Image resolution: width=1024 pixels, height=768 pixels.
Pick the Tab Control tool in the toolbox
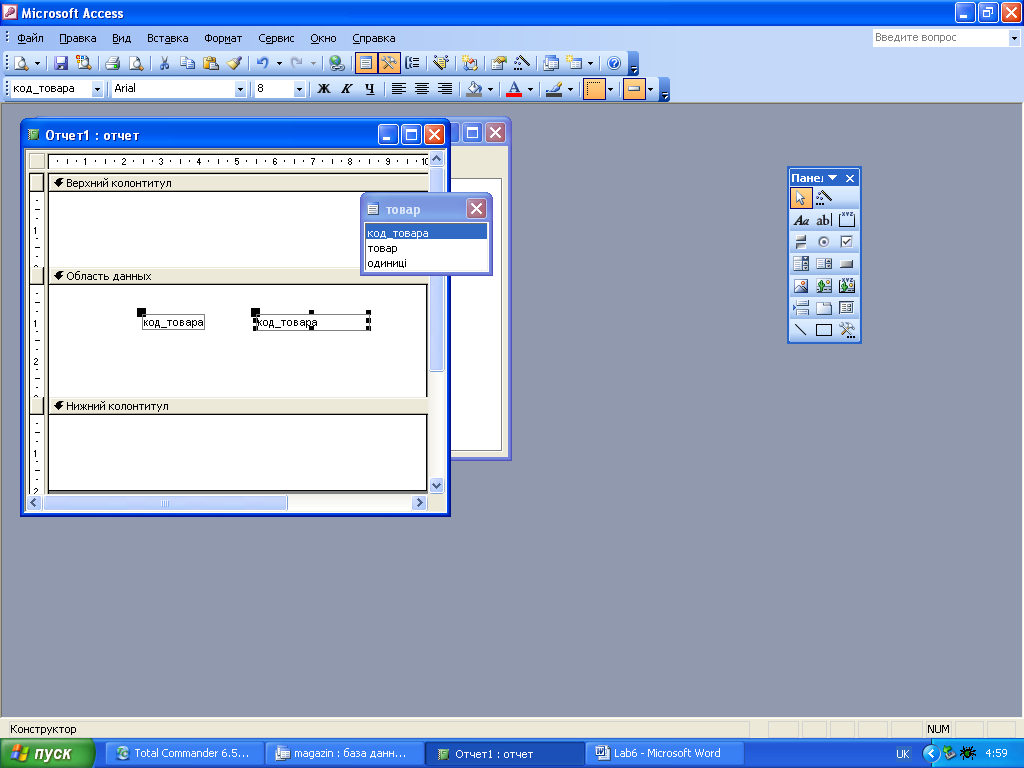coord(824,308)
